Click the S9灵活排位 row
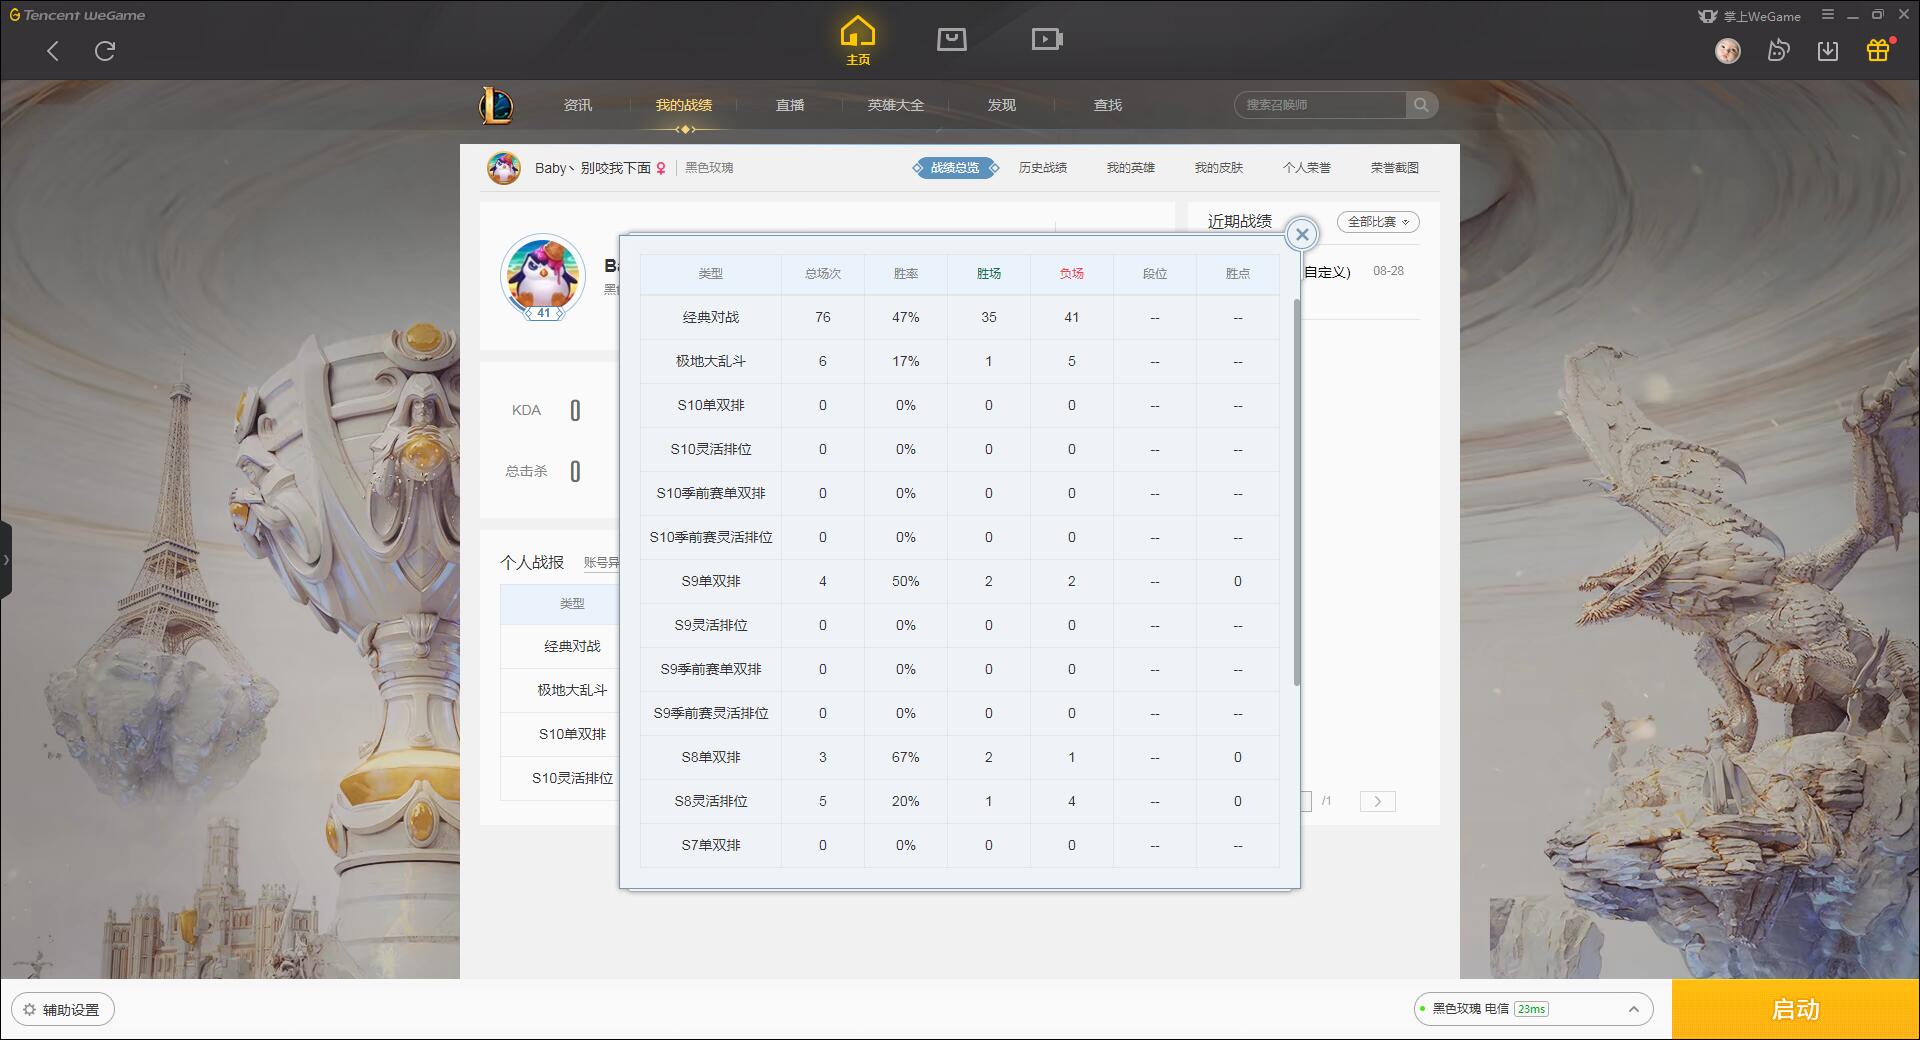 960,625
